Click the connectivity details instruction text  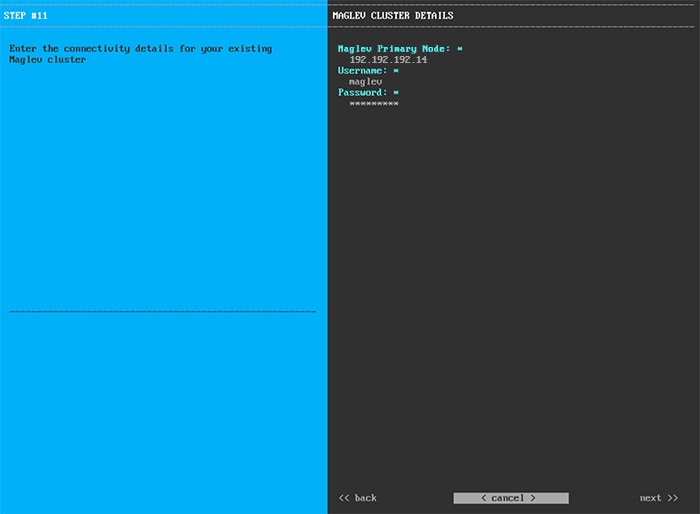point(141,54)
